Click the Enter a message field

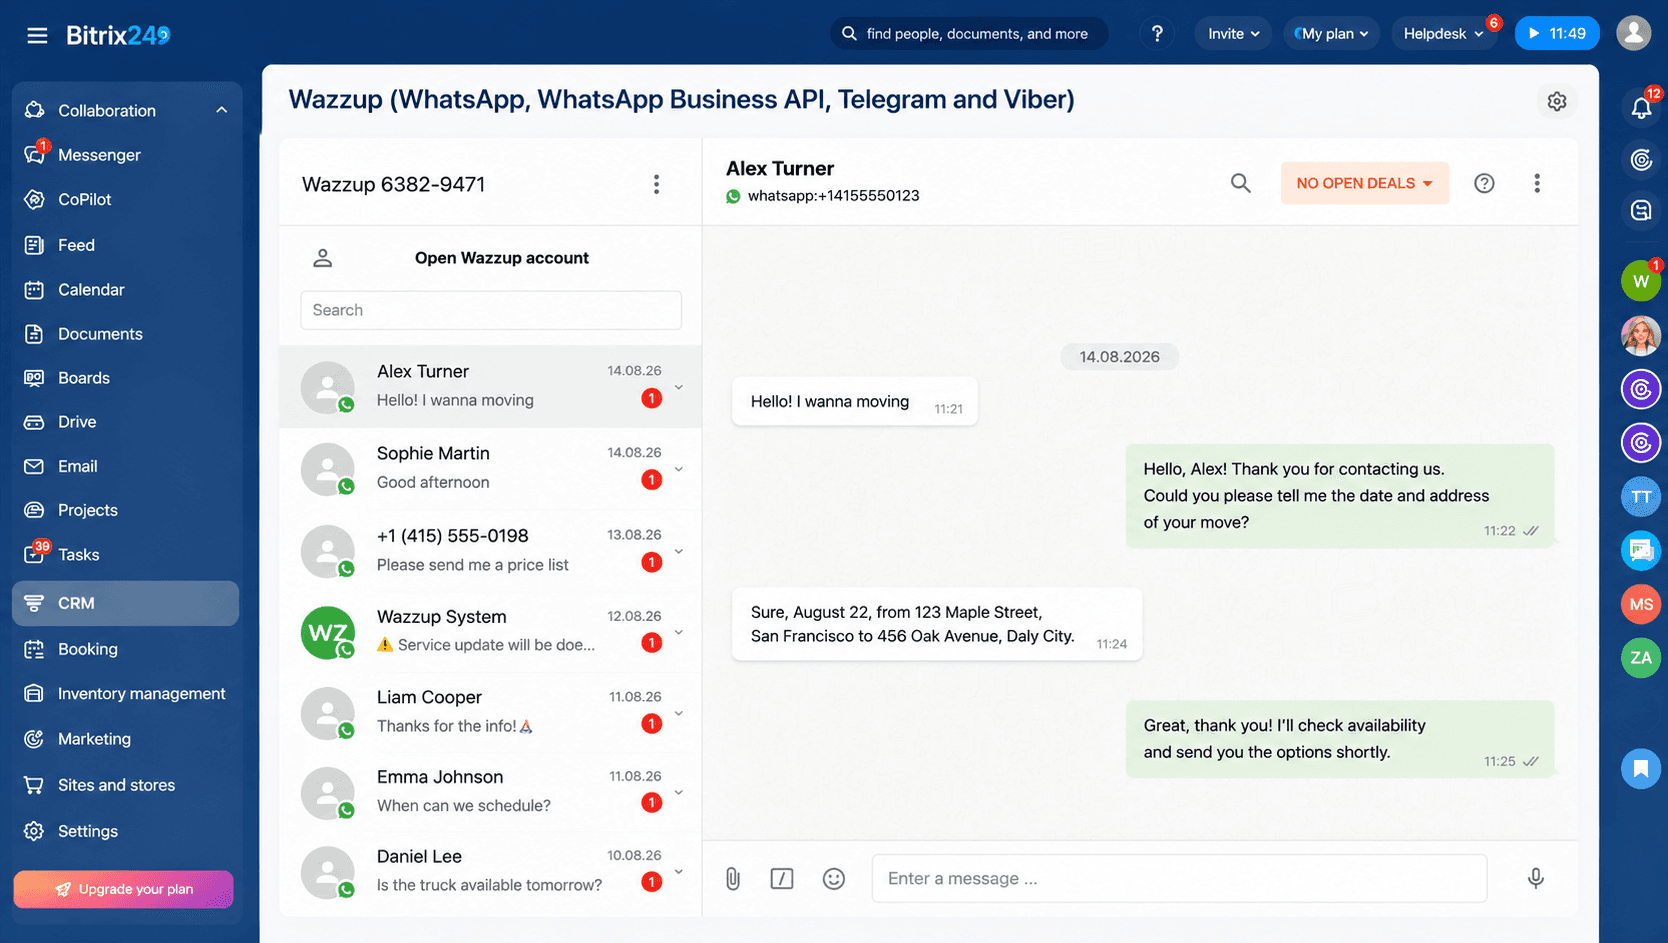click(x=1179, y=878)
